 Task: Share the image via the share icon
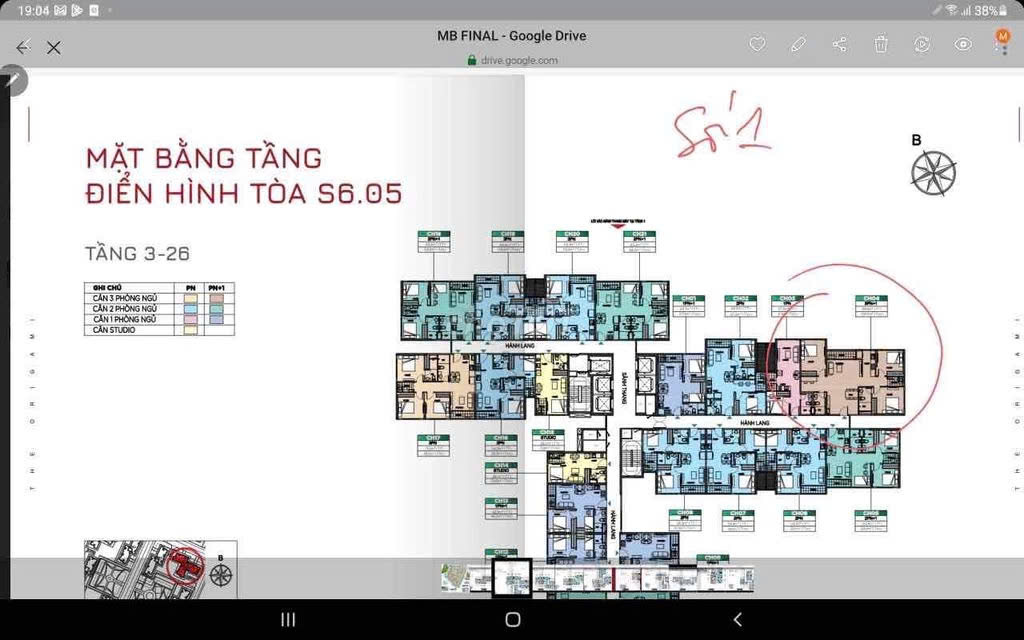click(840, 44)
